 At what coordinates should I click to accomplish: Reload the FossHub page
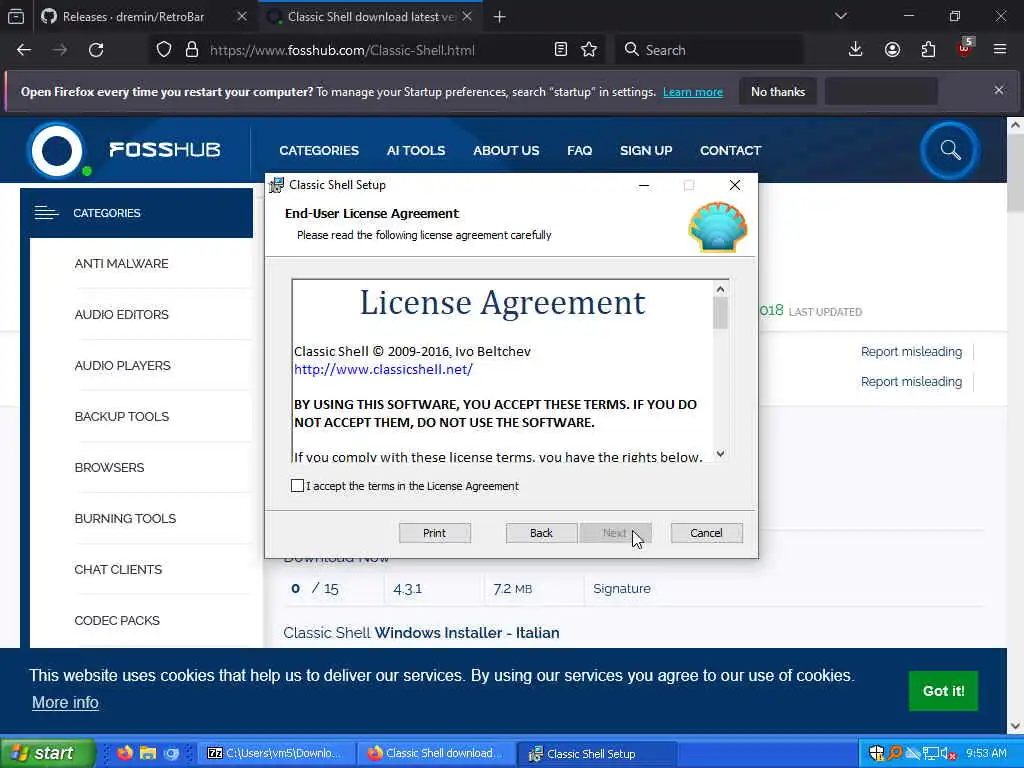pos(96,50)
